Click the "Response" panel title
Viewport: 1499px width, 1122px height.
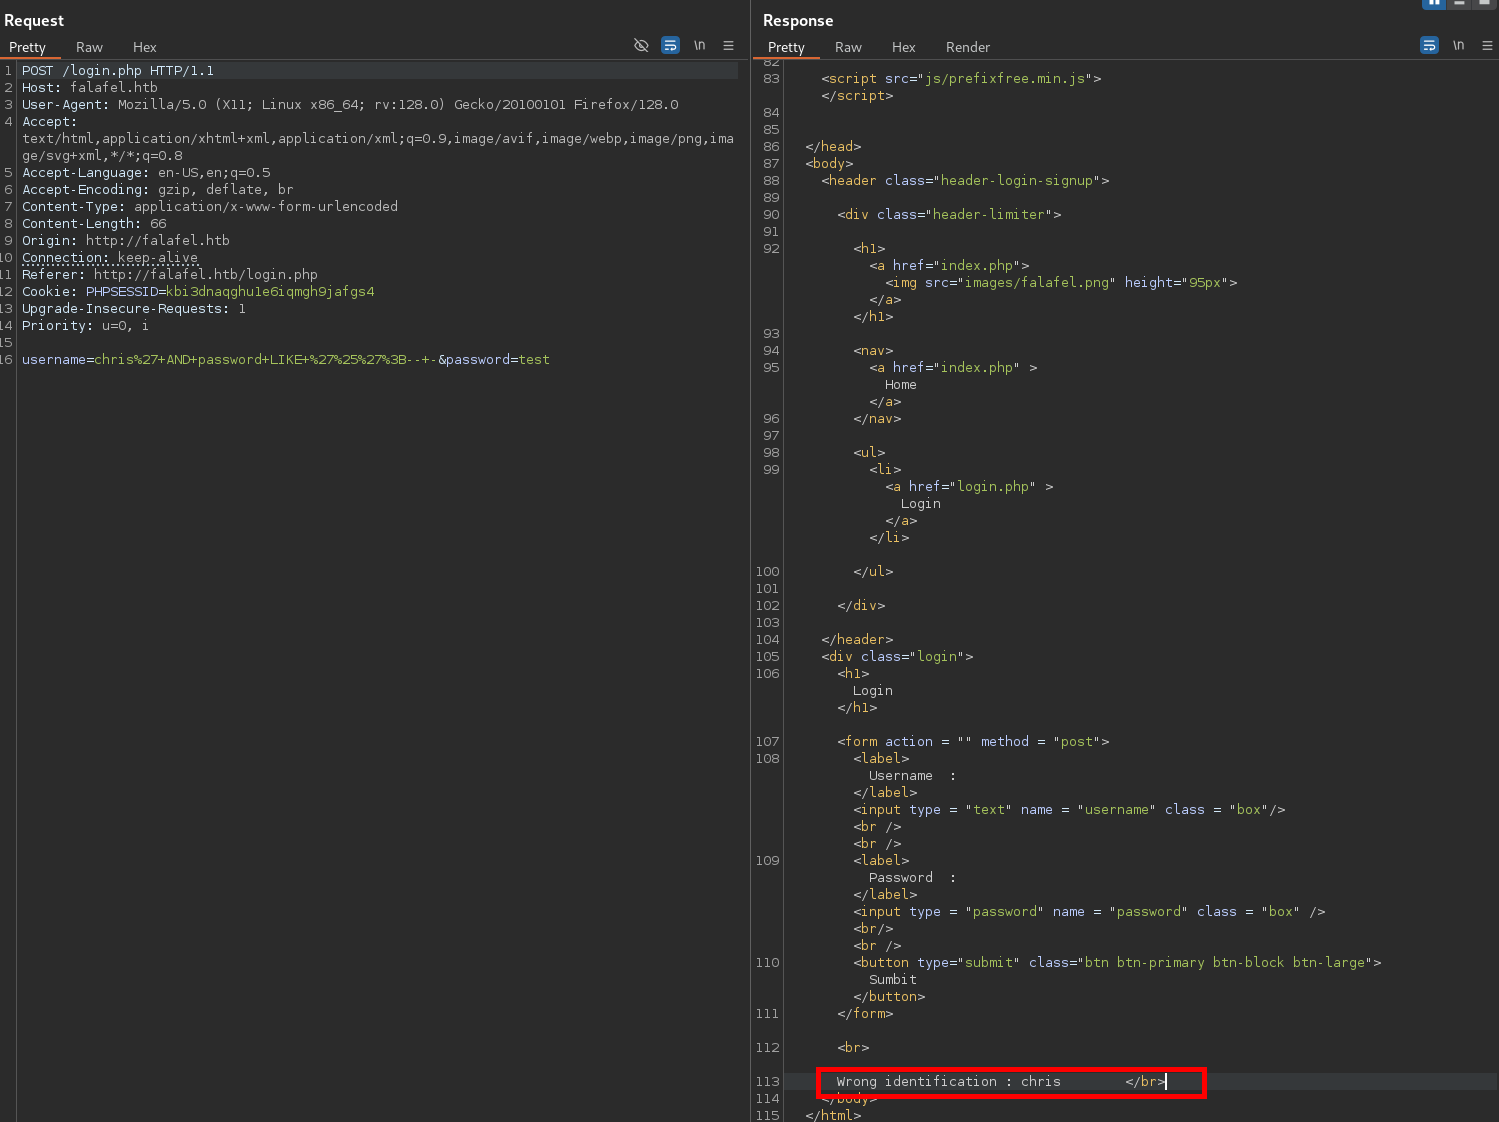[x=798, y=20]
